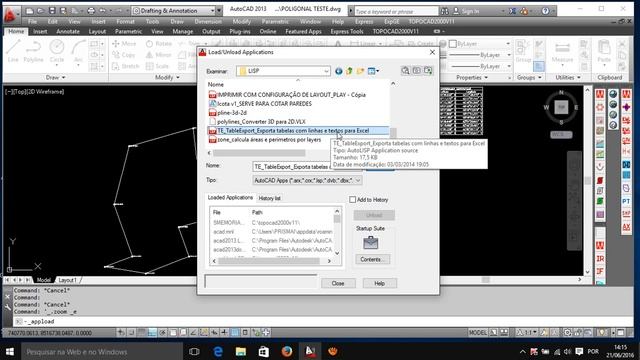Open the AutoCAD application menu logo
The width and height of the screenshot is (640, 360).
coord(11,15)
